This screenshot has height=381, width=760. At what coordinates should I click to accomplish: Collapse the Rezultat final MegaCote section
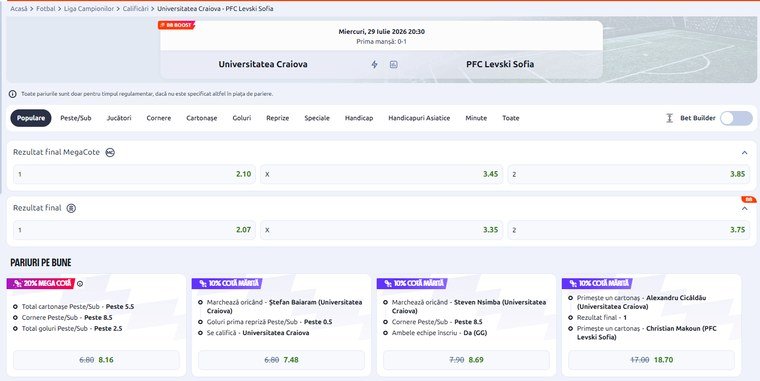pyautogui.click(x=744, y=153)
